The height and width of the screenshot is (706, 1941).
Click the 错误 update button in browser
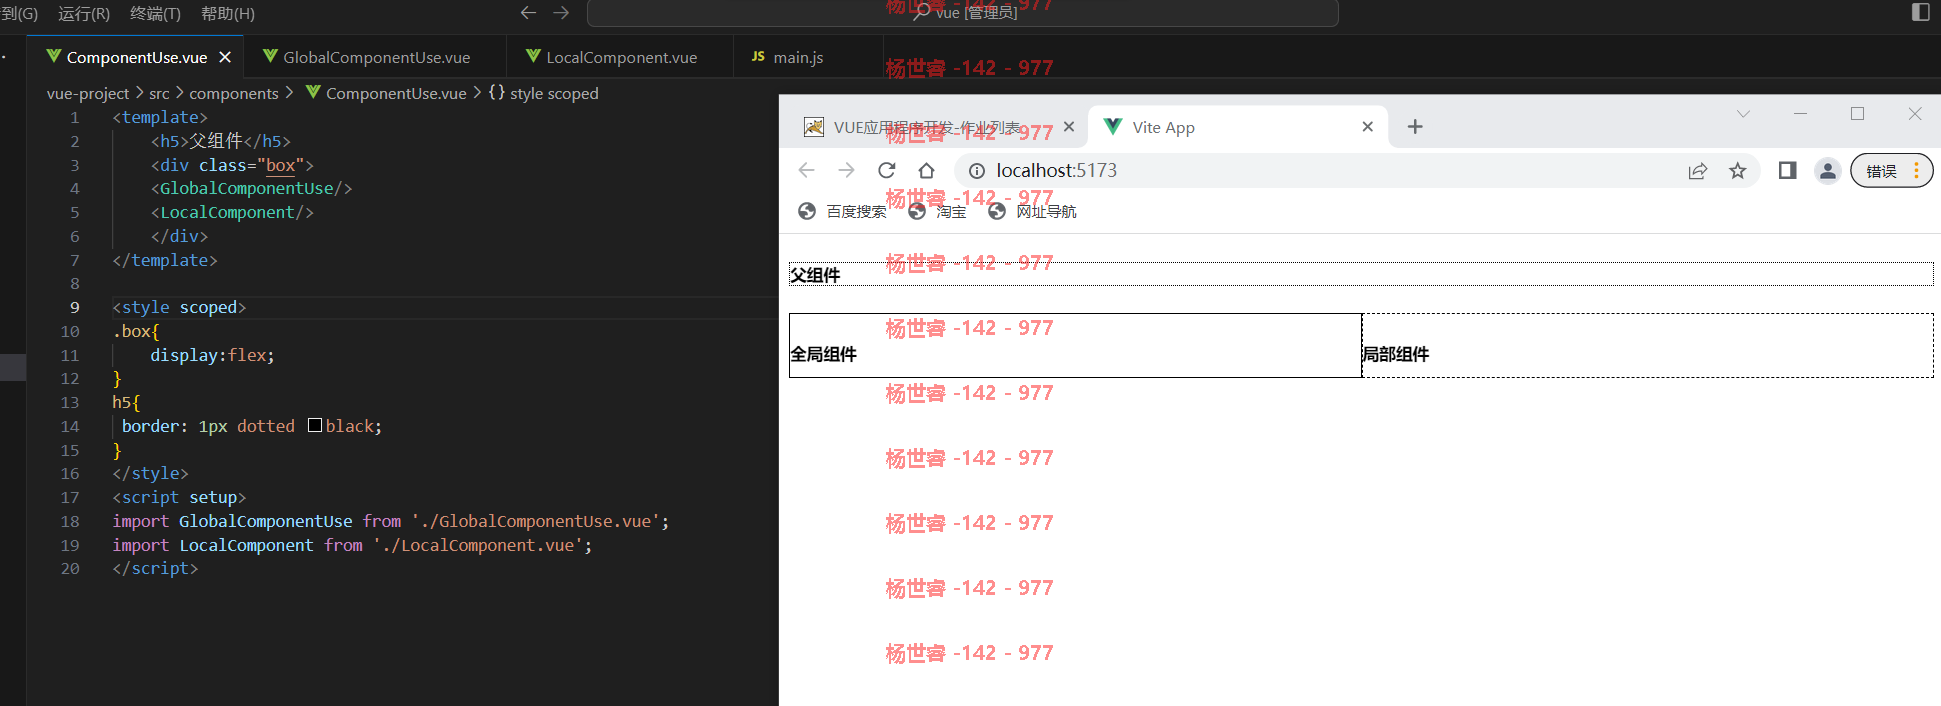point(1892,171)
